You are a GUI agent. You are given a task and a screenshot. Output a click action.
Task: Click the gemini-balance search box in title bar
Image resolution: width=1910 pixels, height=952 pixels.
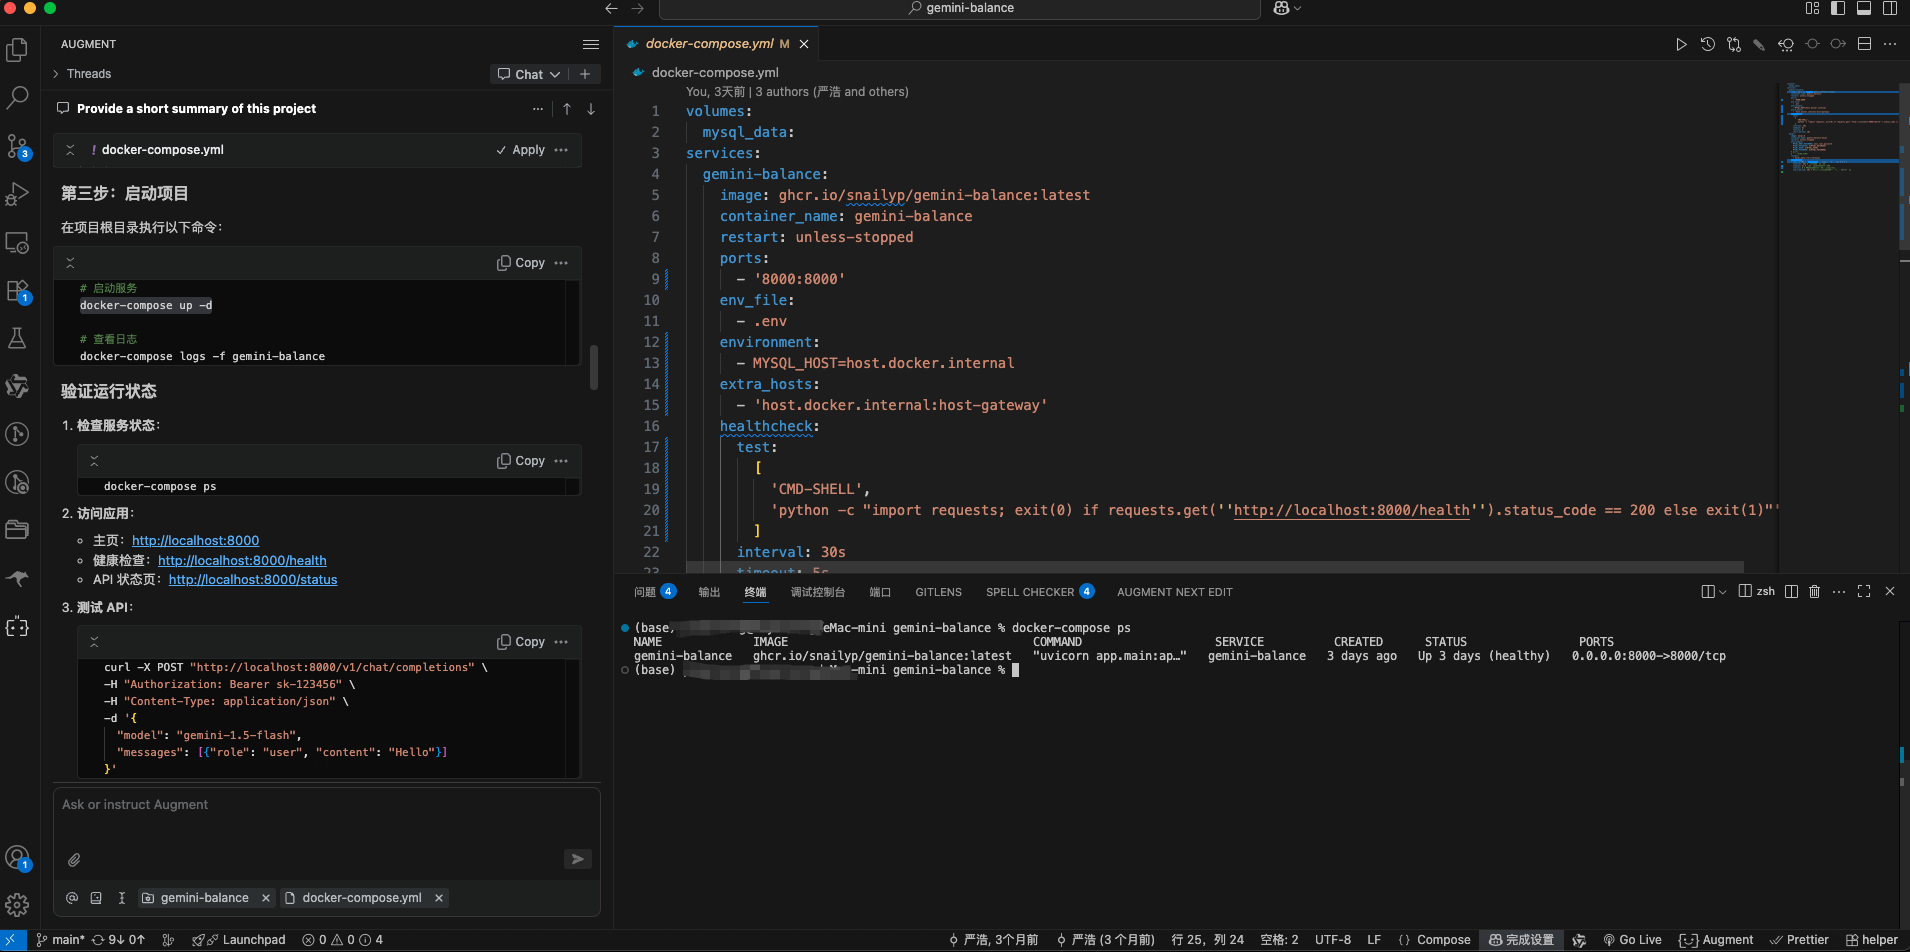click(x=960, y=8)
